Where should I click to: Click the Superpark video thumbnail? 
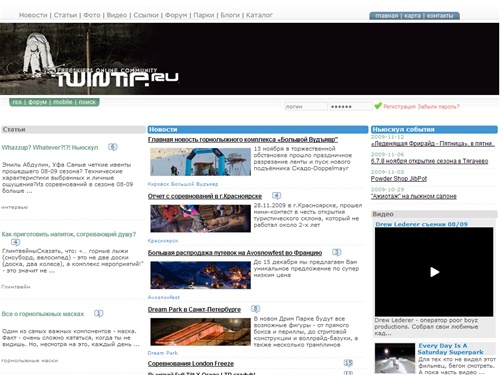click(x=395, y=358)
